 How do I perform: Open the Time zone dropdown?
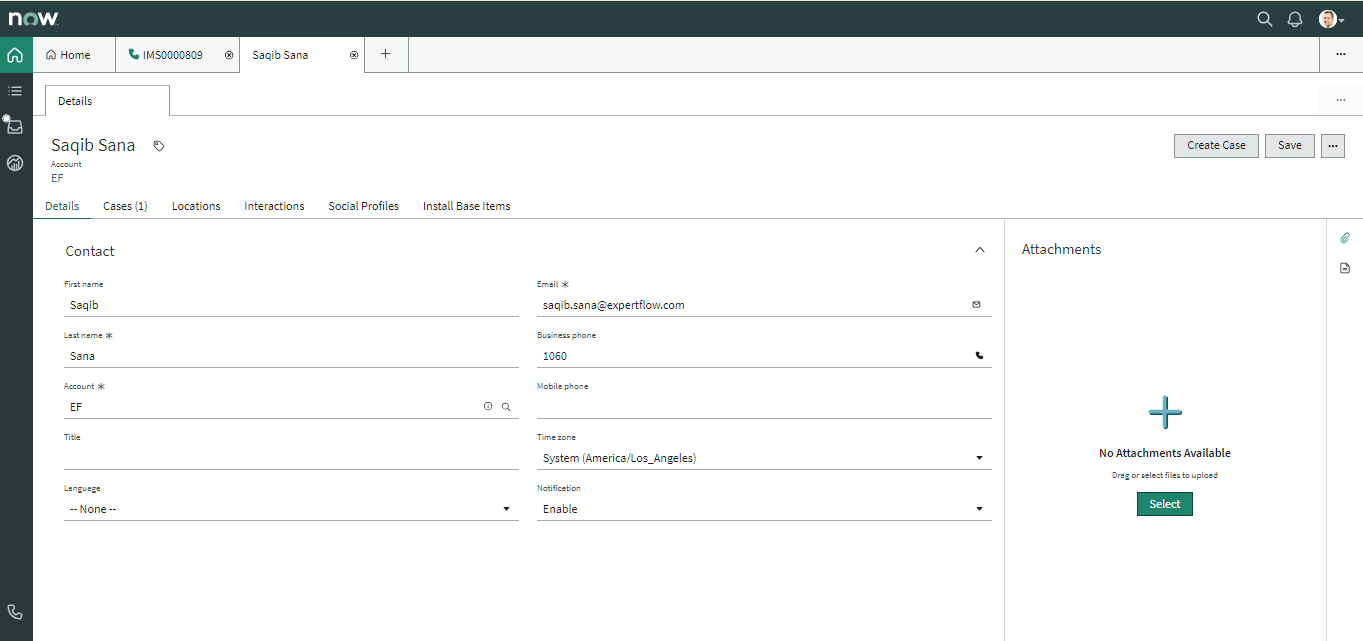coord(763,458)
